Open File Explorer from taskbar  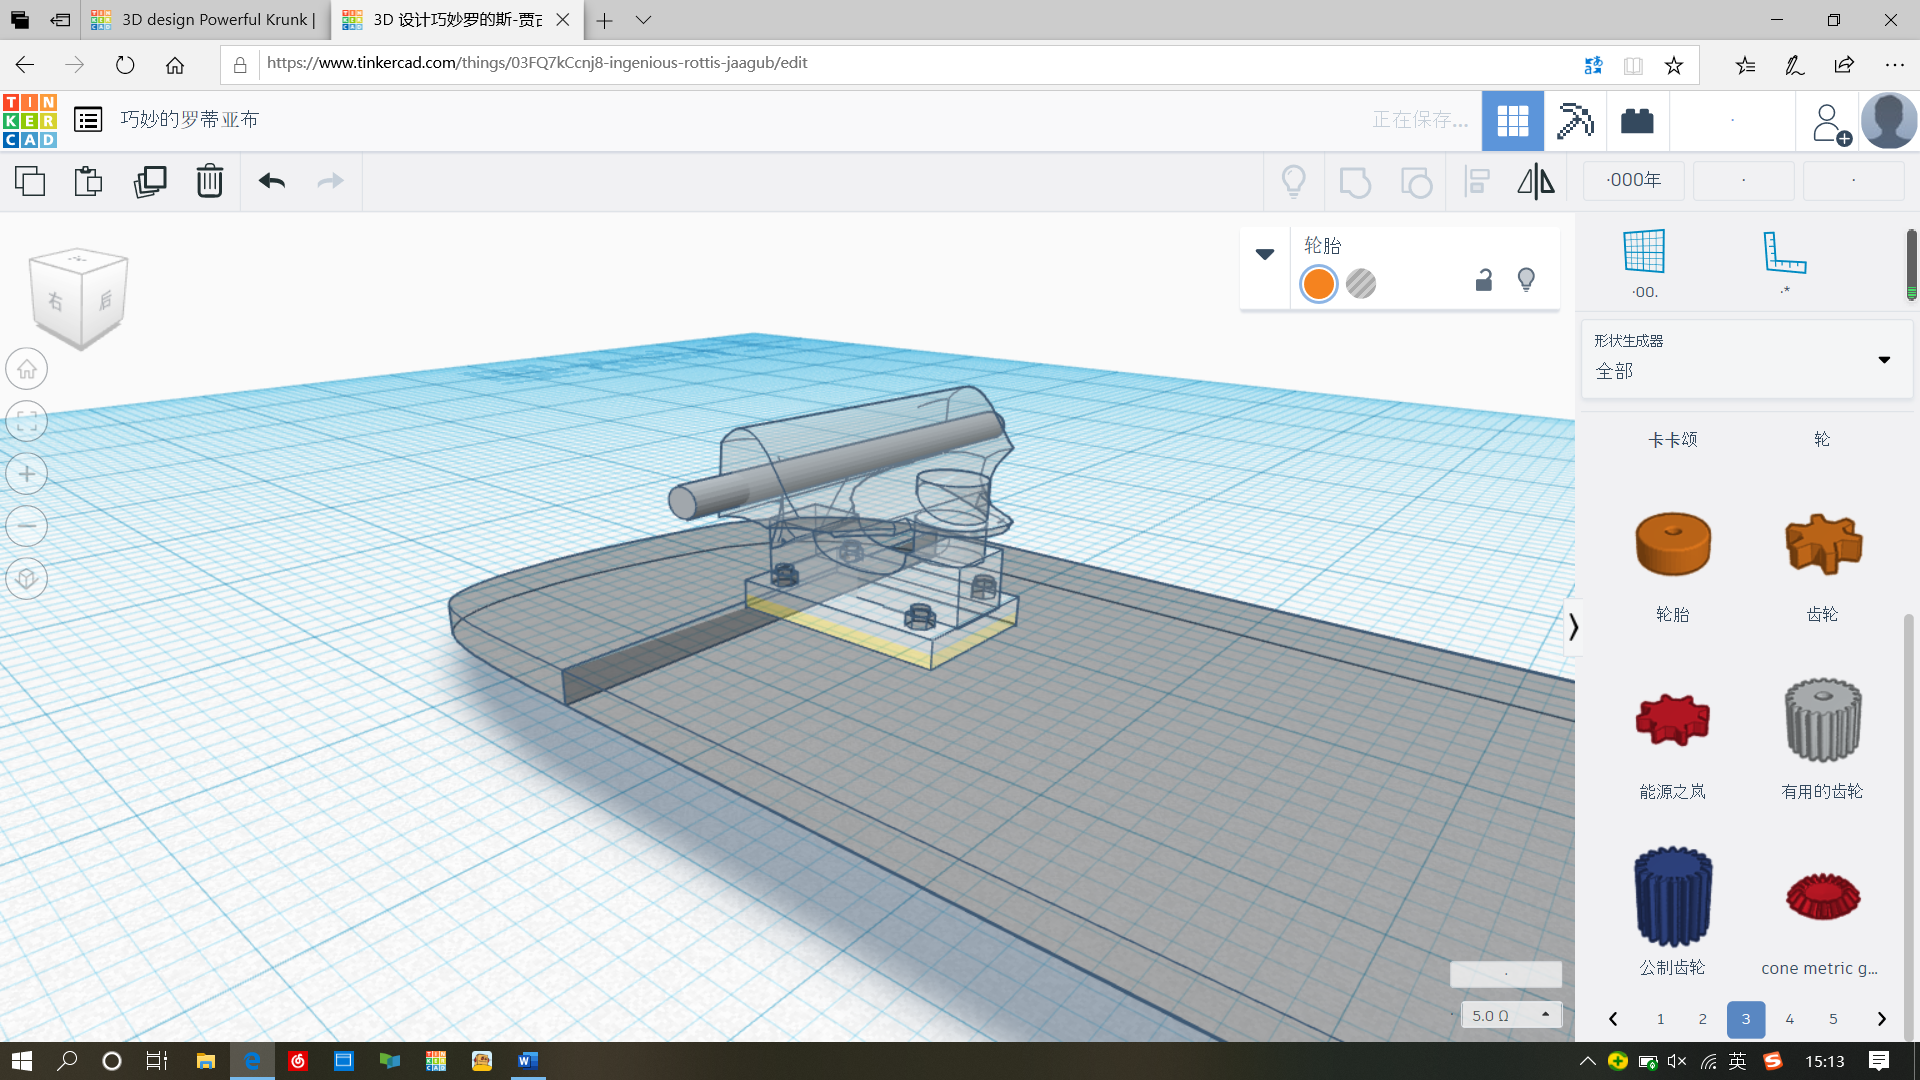(206, 1061)
